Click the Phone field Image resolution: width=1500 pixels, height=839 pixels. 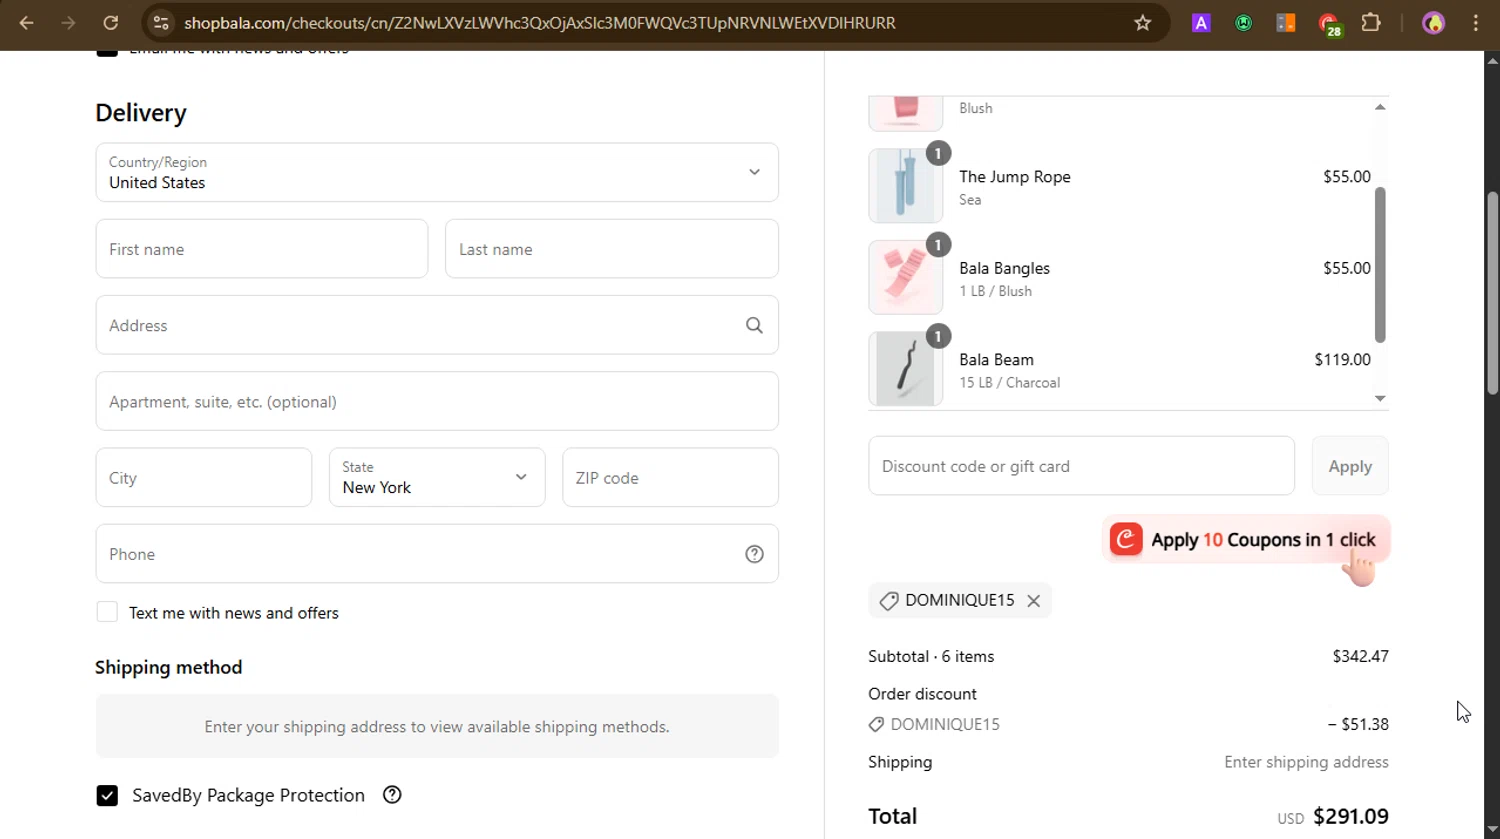coord(437,554)
